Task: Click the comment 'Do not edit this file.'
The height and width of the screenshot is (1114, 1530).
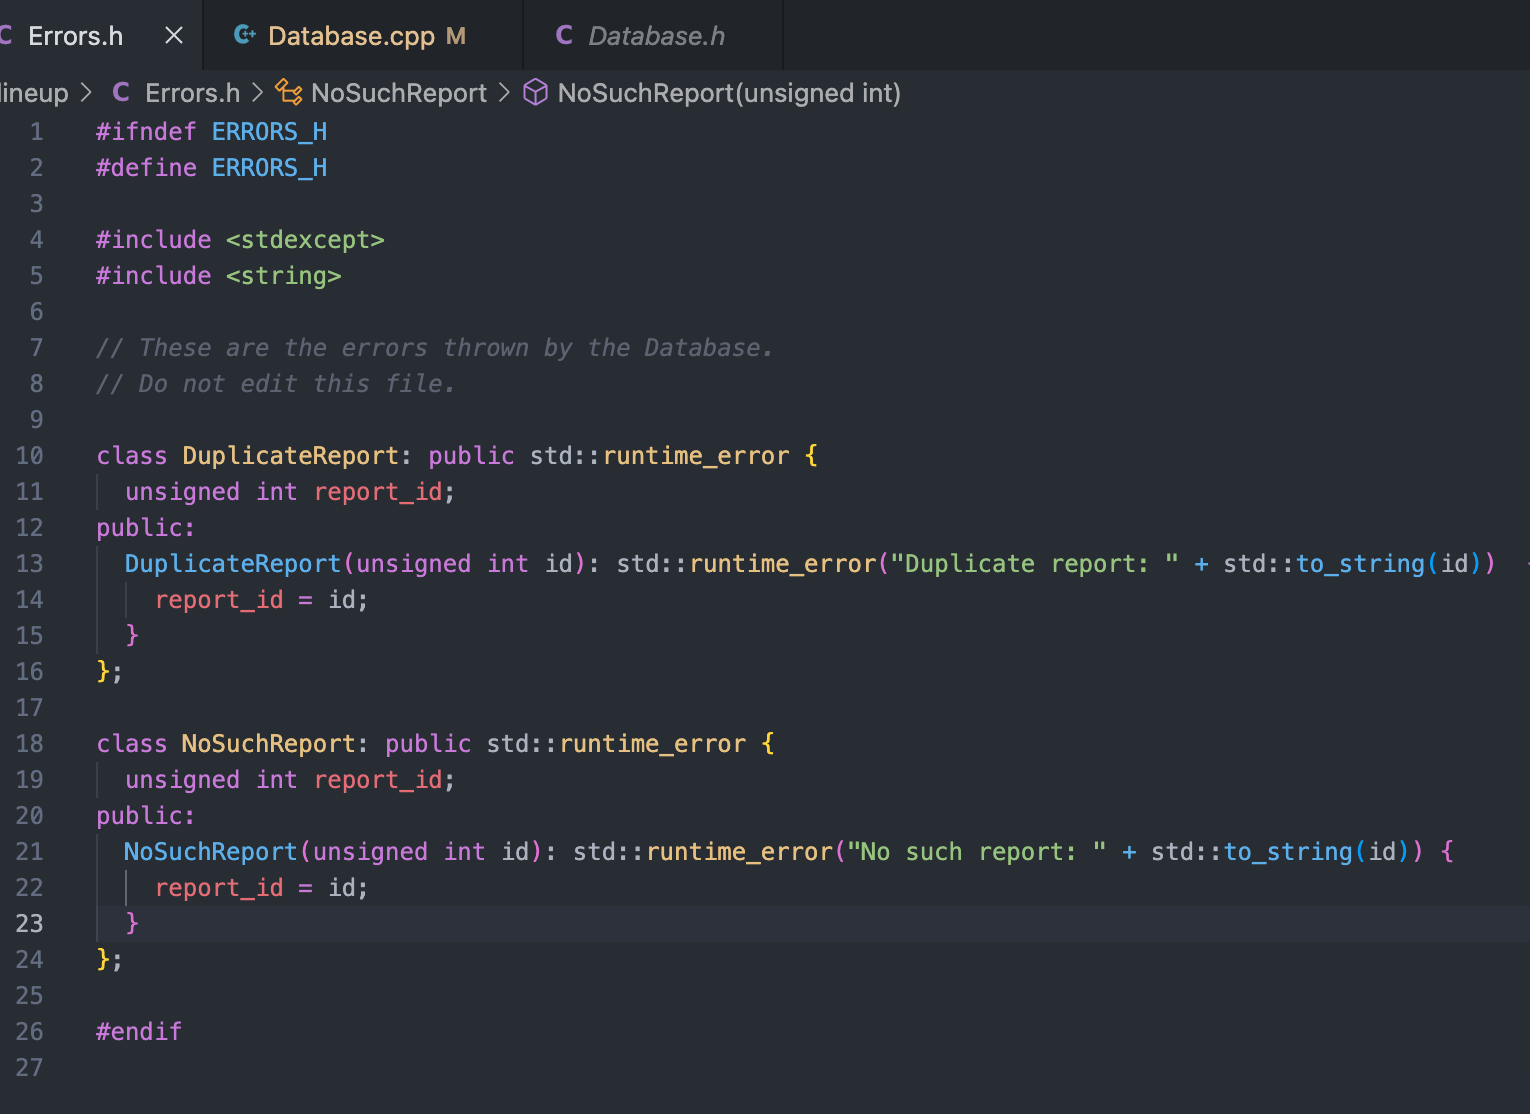Action: (276, 384)
